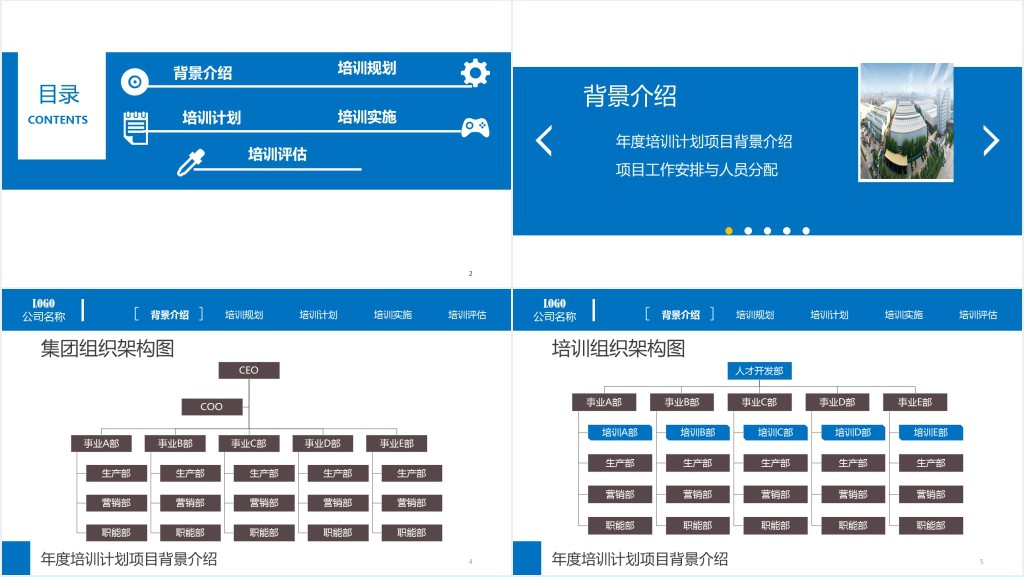Click the CEO box in the org chart
1024x577 pixels.
(249, 370)
